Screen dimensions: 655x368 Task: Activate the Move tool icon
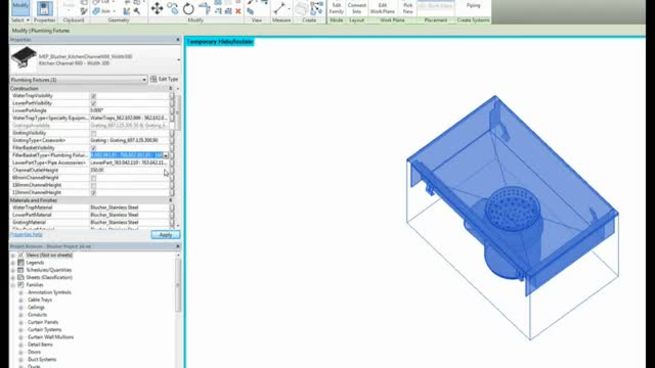pos(157,8)
